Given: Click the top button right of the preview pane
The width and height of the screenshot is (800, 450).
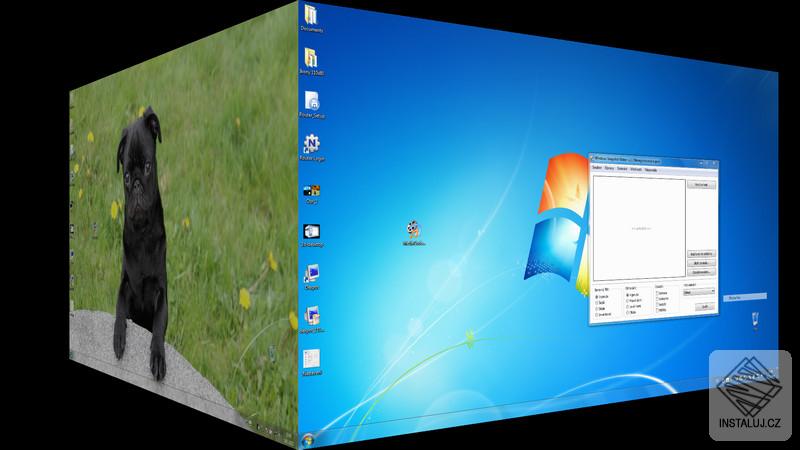Looking at the screenshot, I should tap(702, 185).
